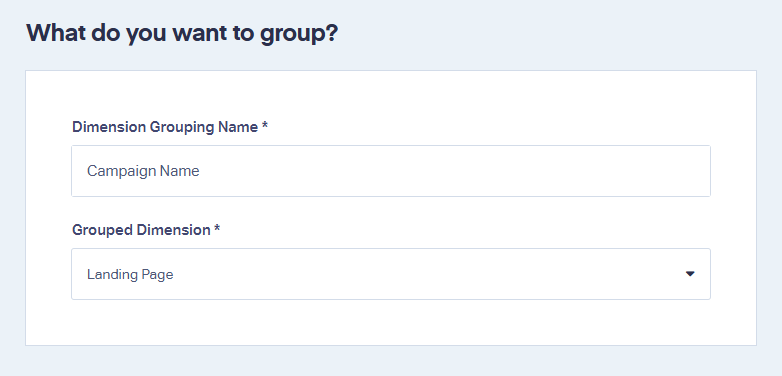Click the word 'Dimension' in first label

click(108, 127)
